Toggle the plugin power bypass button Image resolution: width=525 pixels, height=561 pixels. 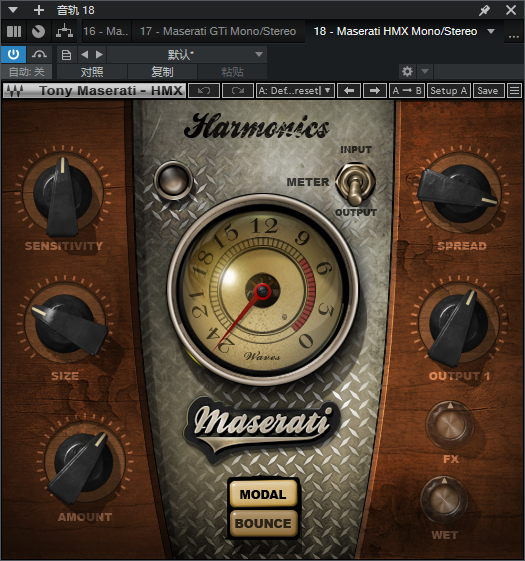(x=13, y=54)
